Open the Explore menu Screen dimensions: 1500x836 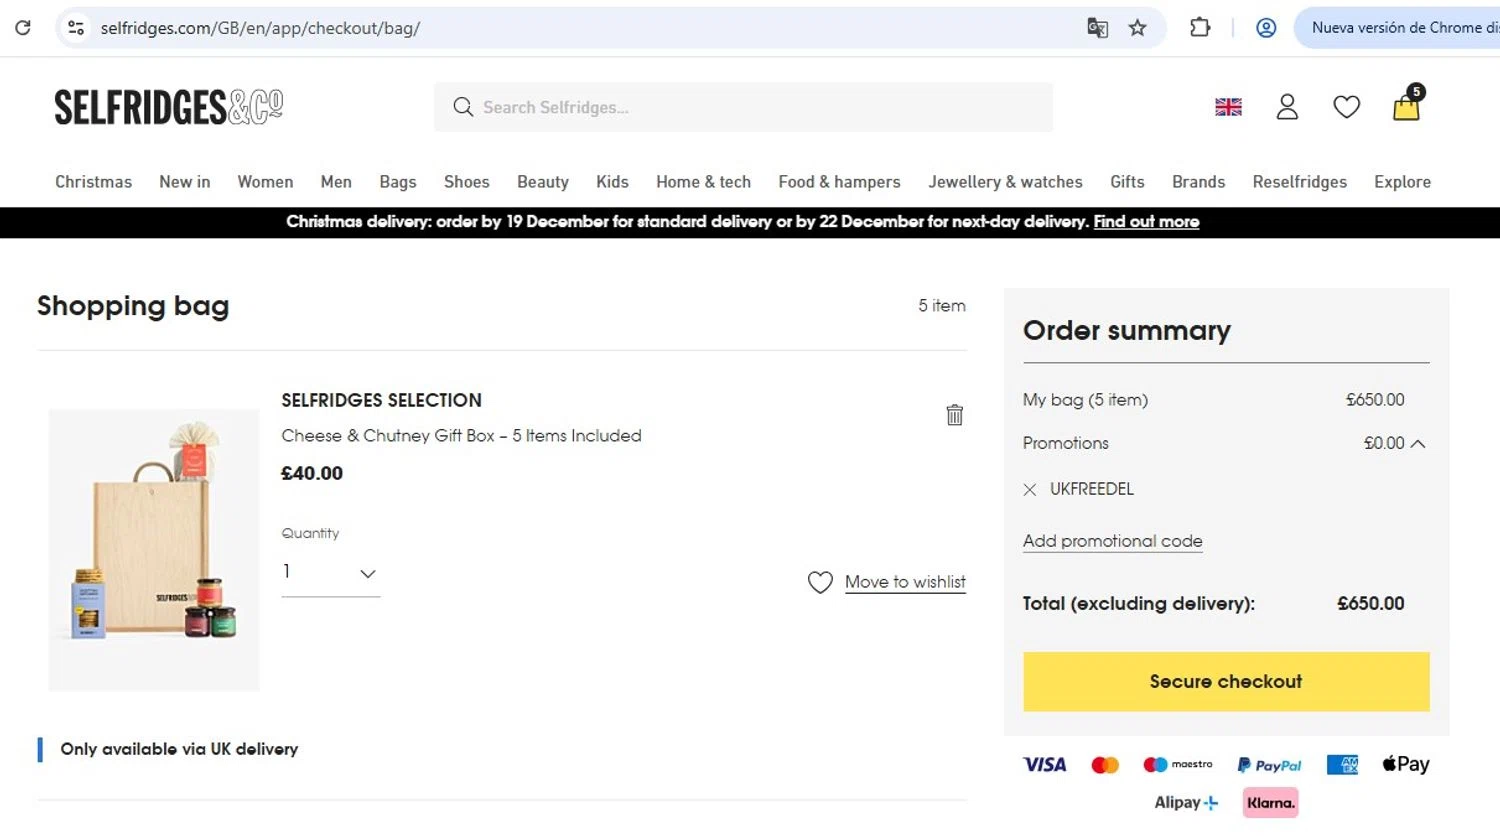pos(1402,182)
